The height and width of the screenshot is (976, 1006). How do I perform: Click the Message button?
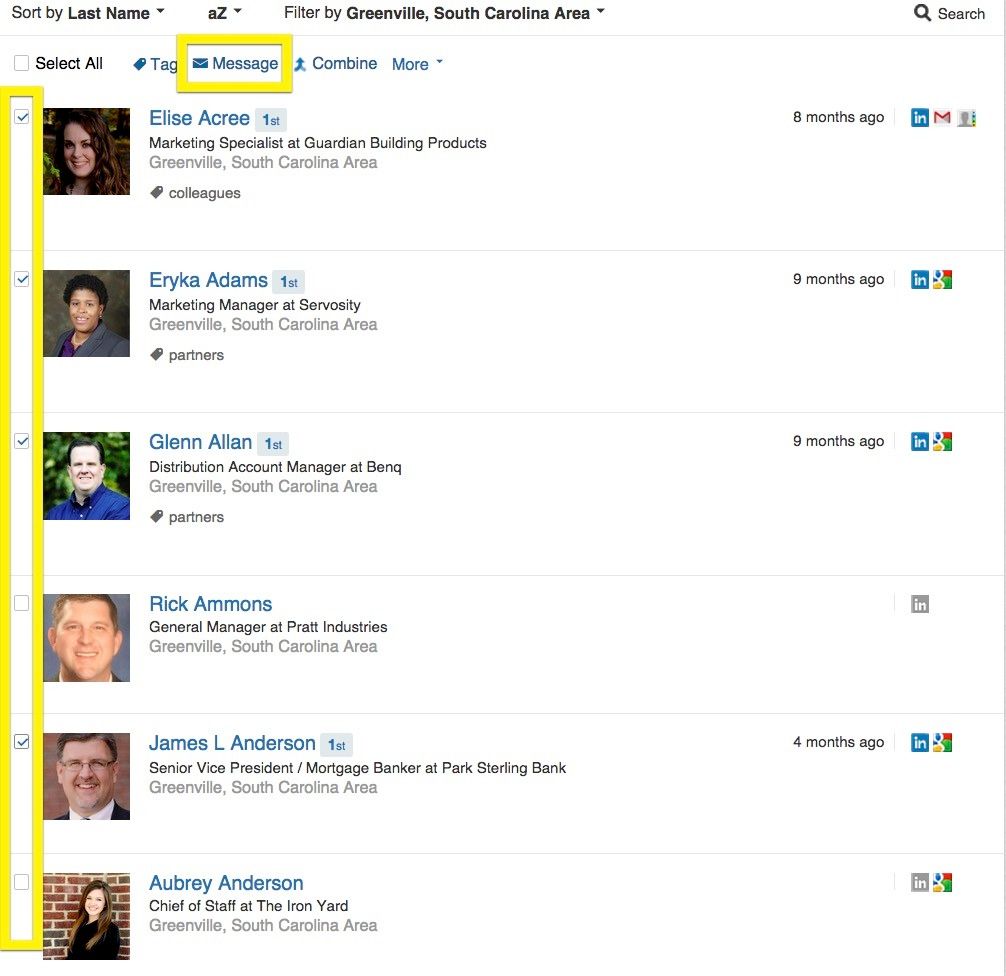point(236,63)
